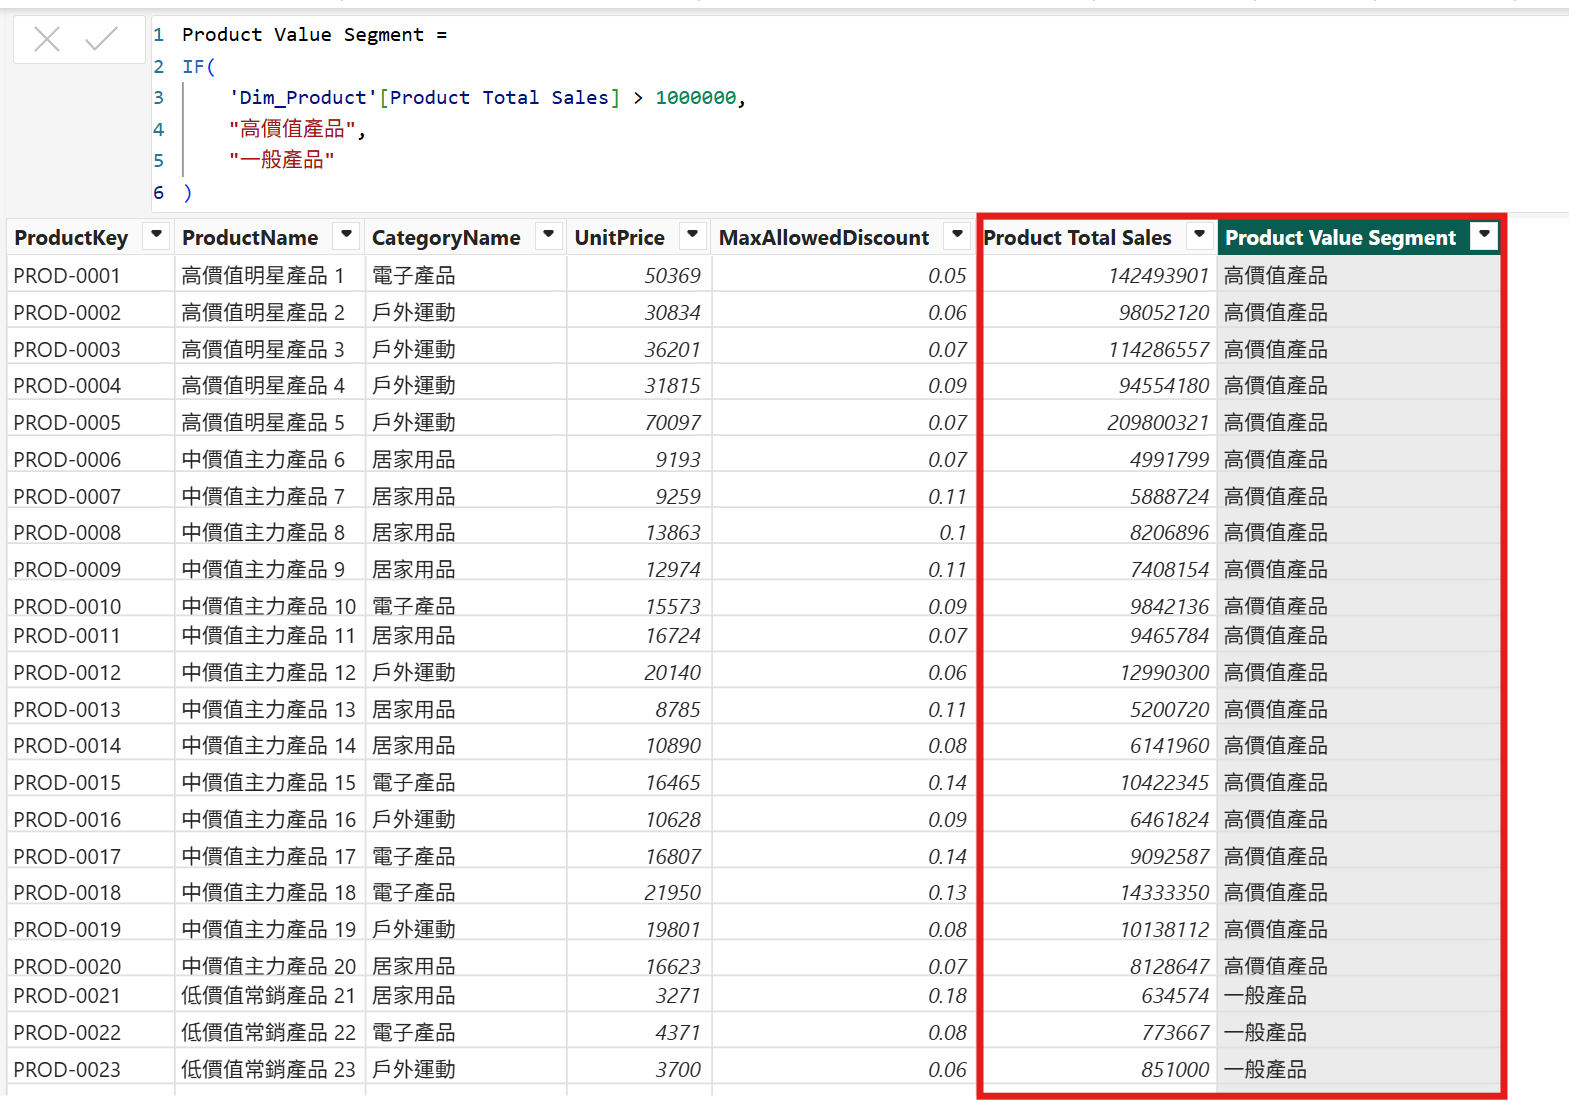Click product name 中價值主力產品 12
The width and height of the screenshot is (1569, 1101).
(268, 673)
